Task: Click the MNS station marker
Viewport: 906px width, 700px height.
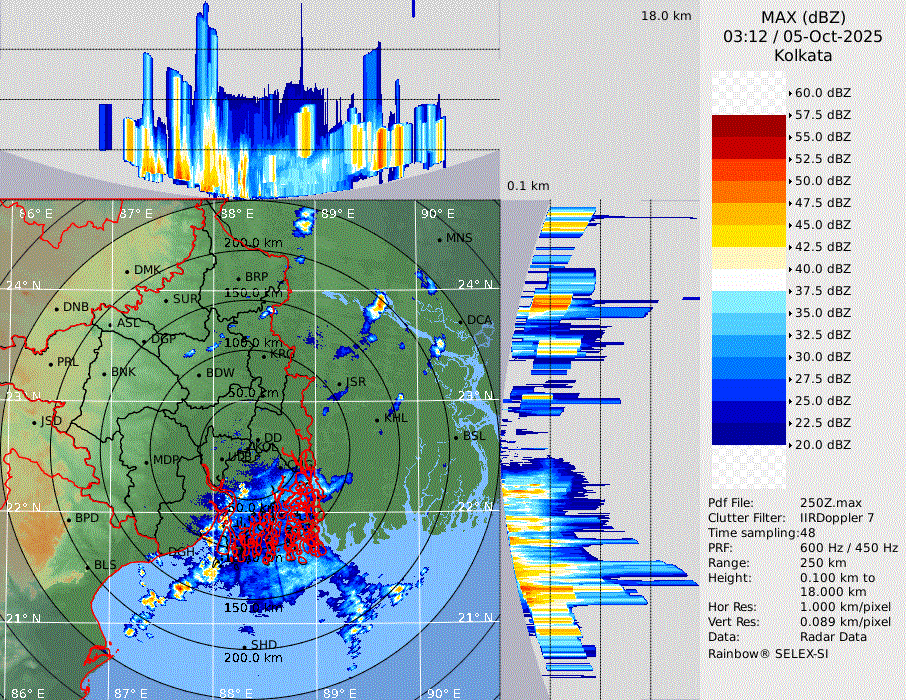Action: tap(440, 238)
